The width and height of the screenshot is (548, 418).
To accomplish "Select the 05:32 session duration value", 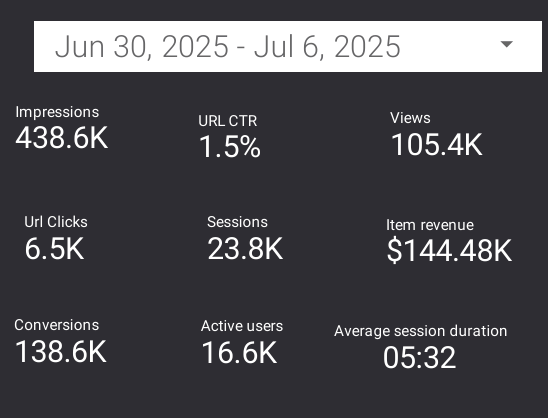I will 419,357.
